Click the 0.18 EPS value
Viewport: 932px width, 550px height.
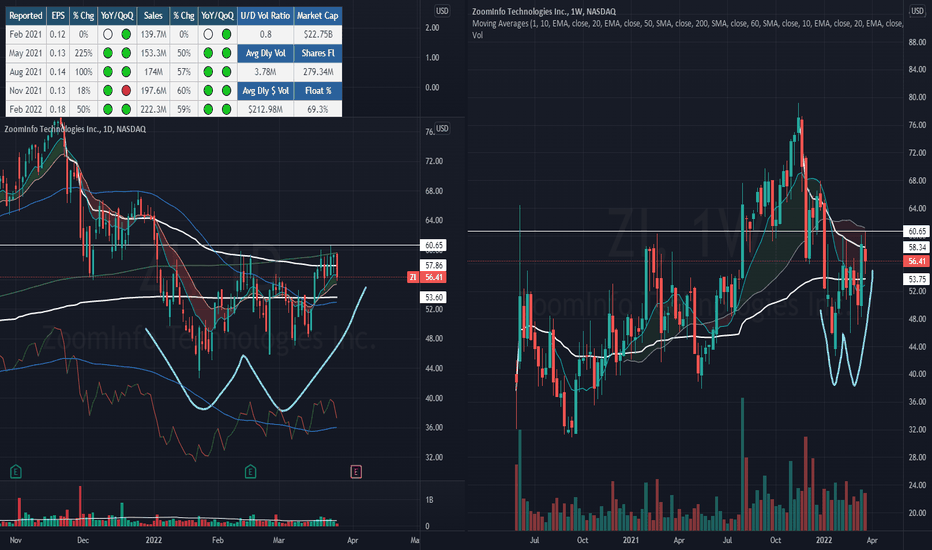point(58,109)
